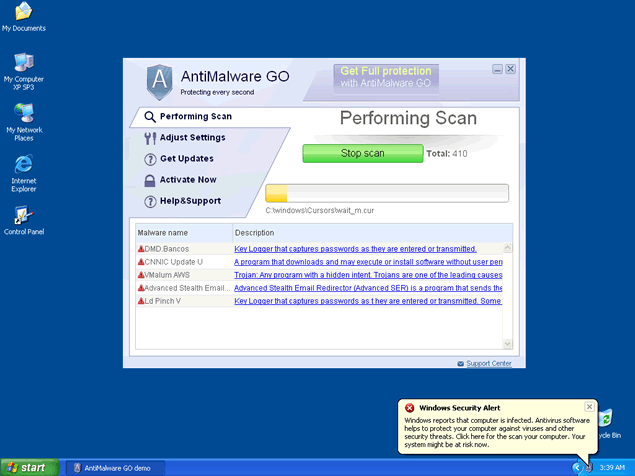635x476 pixels.
Task: Open the Adjust Settings section
Action: click(x=192, y=138)
